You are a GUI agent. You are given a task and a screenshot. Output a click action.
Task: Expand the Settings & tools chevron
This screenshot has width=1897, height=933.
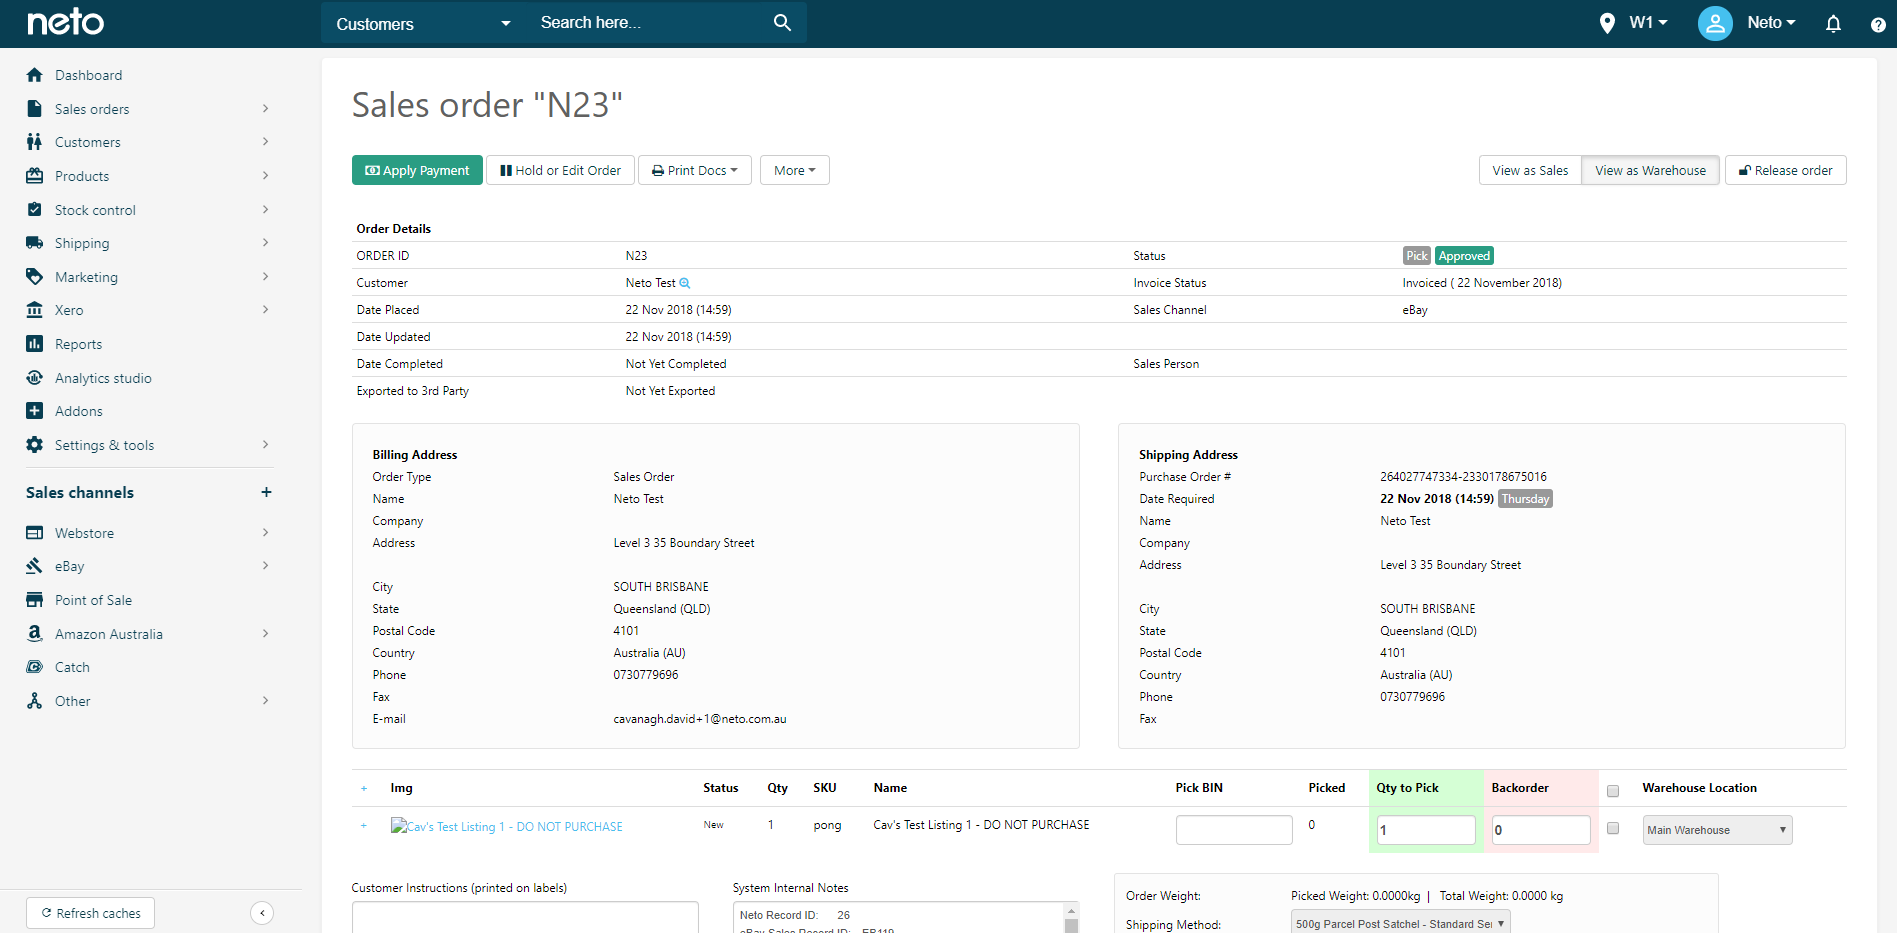click(265, 445)
